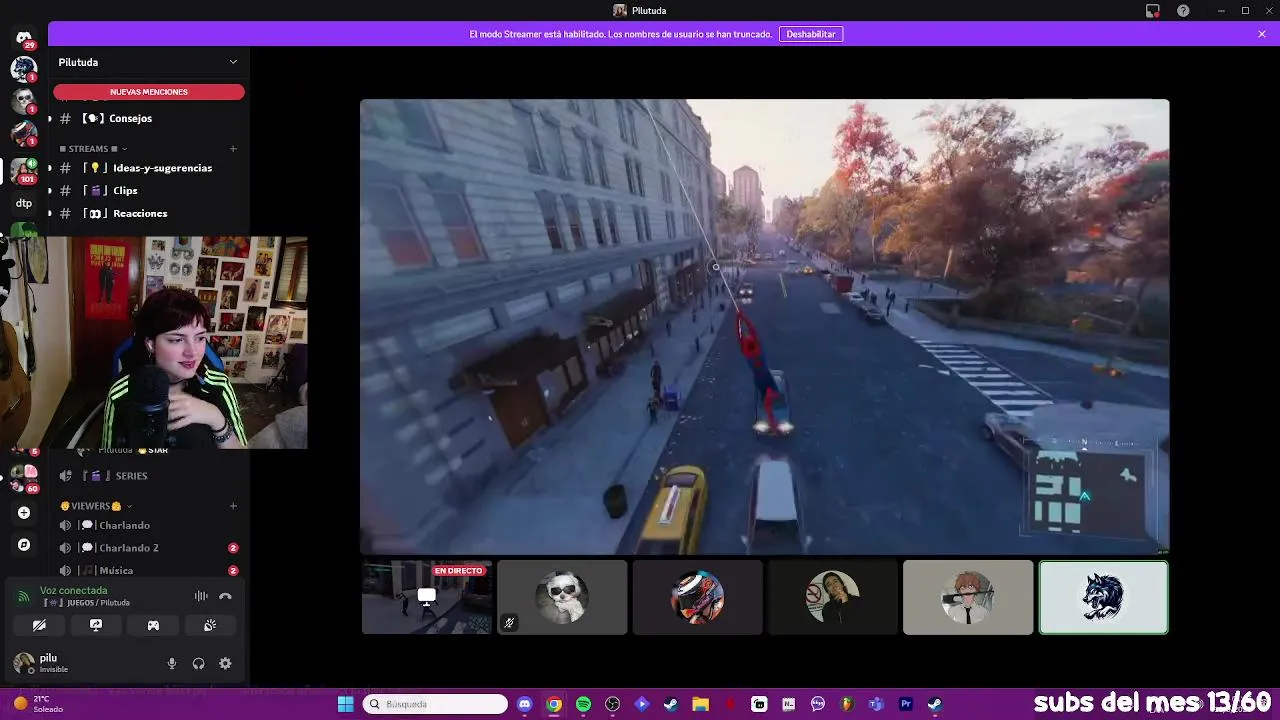The width and height of the screenshot is (1280, 720).
Task: Open Discord direct messages home icon
Action: point(24,39)
